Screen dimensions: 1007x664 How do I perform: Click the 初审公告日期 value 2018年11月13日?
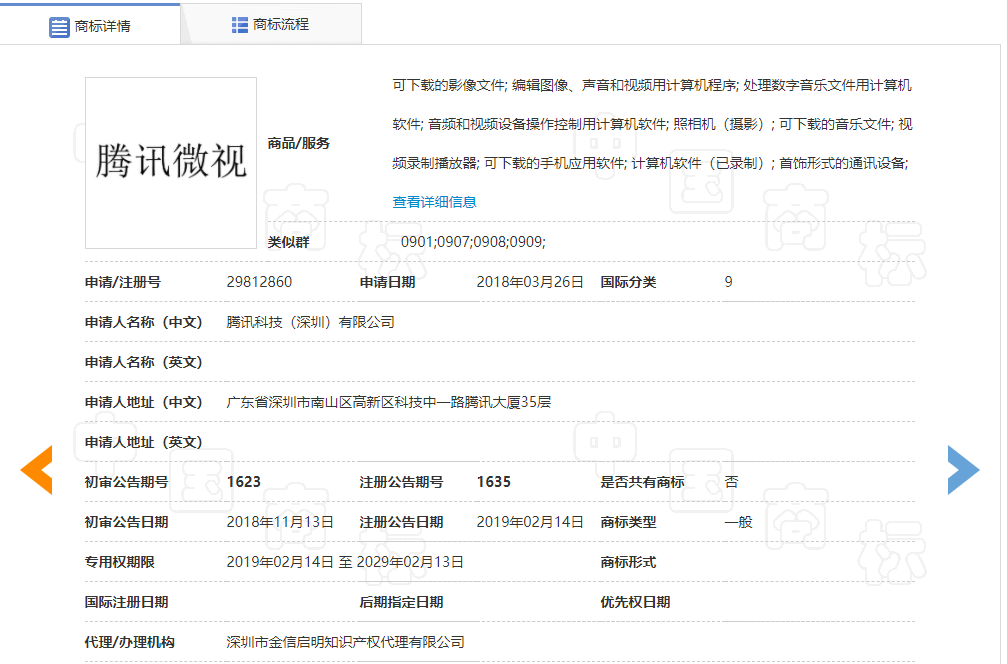pos(280,522)
